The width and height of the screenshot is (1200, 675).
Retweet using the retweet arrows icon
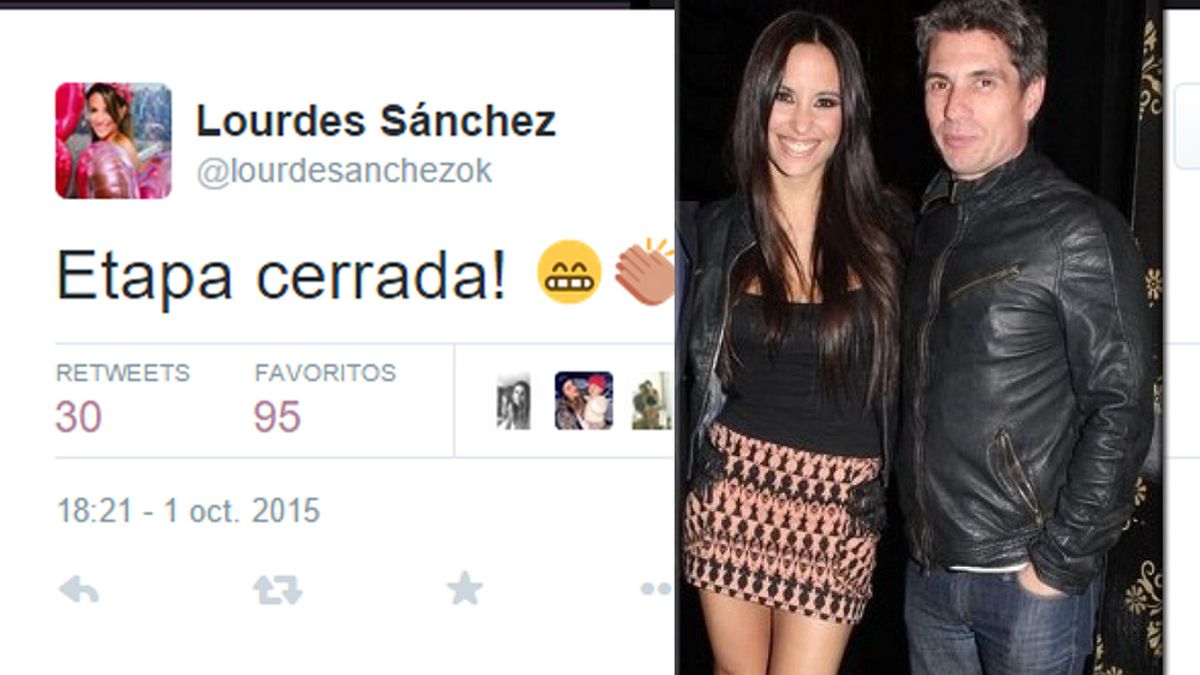tap(277, 590)
